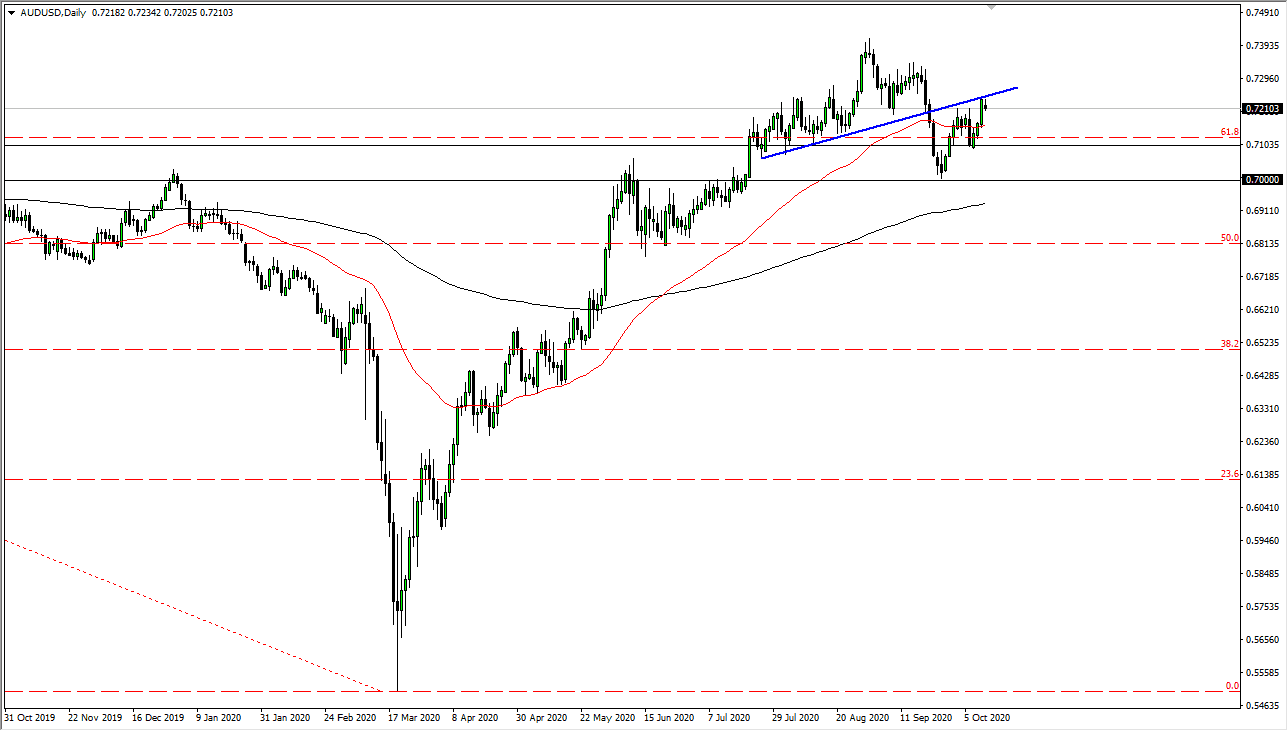Click the horizontal support line at 0.71035

pos(600,145)
